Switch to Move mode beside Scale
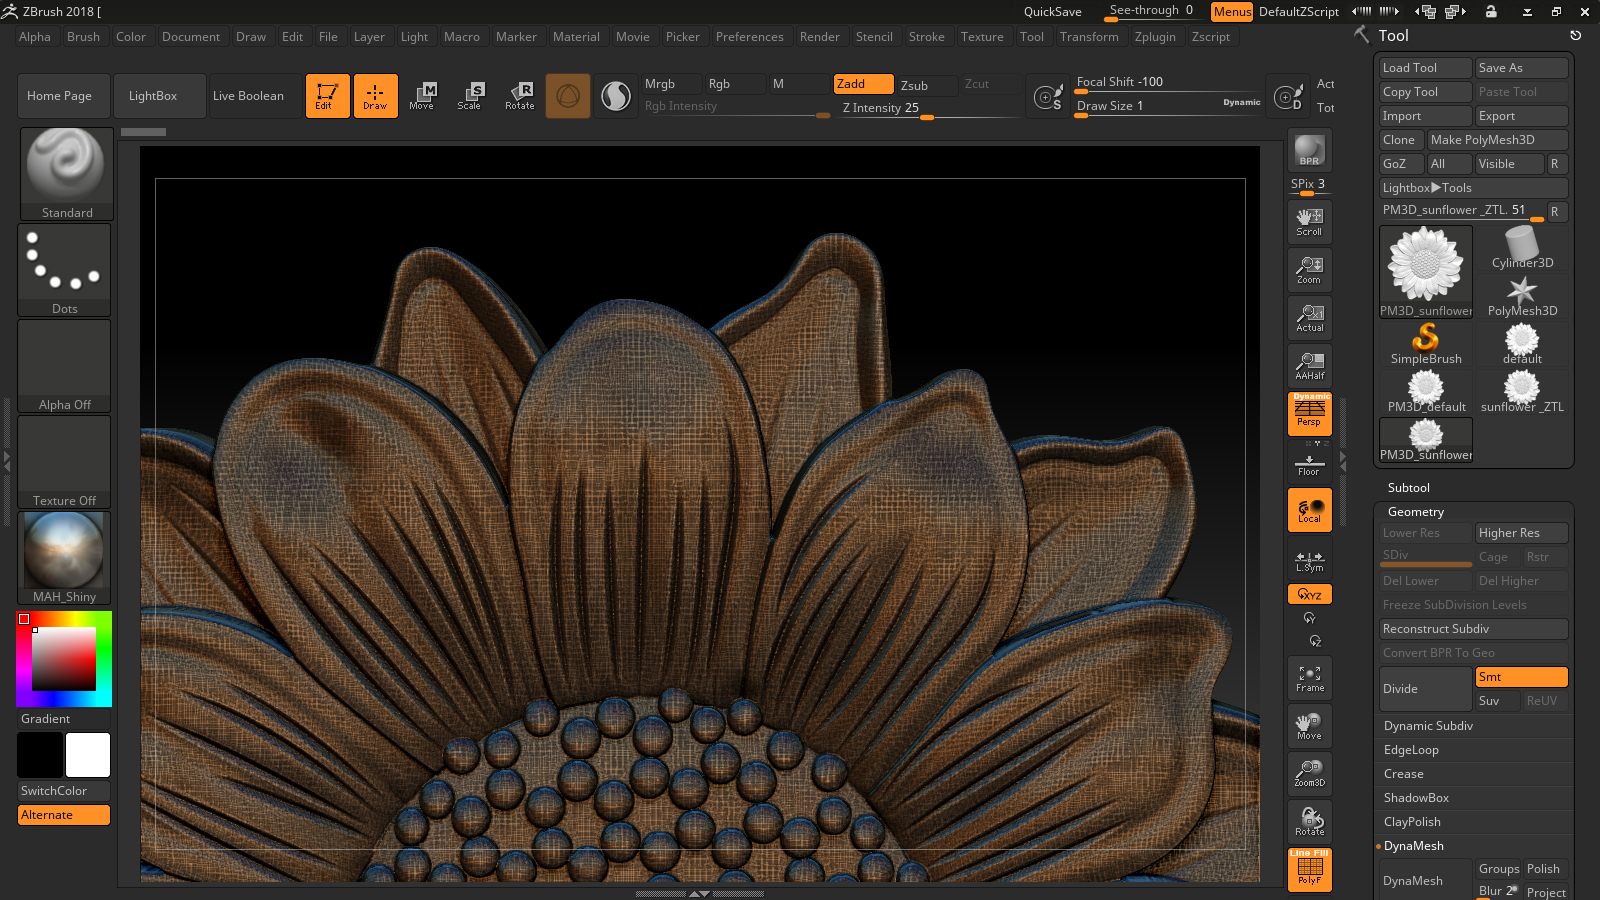Image resolution: width=1600 pixels, height=900 pixels. point(422,96)
